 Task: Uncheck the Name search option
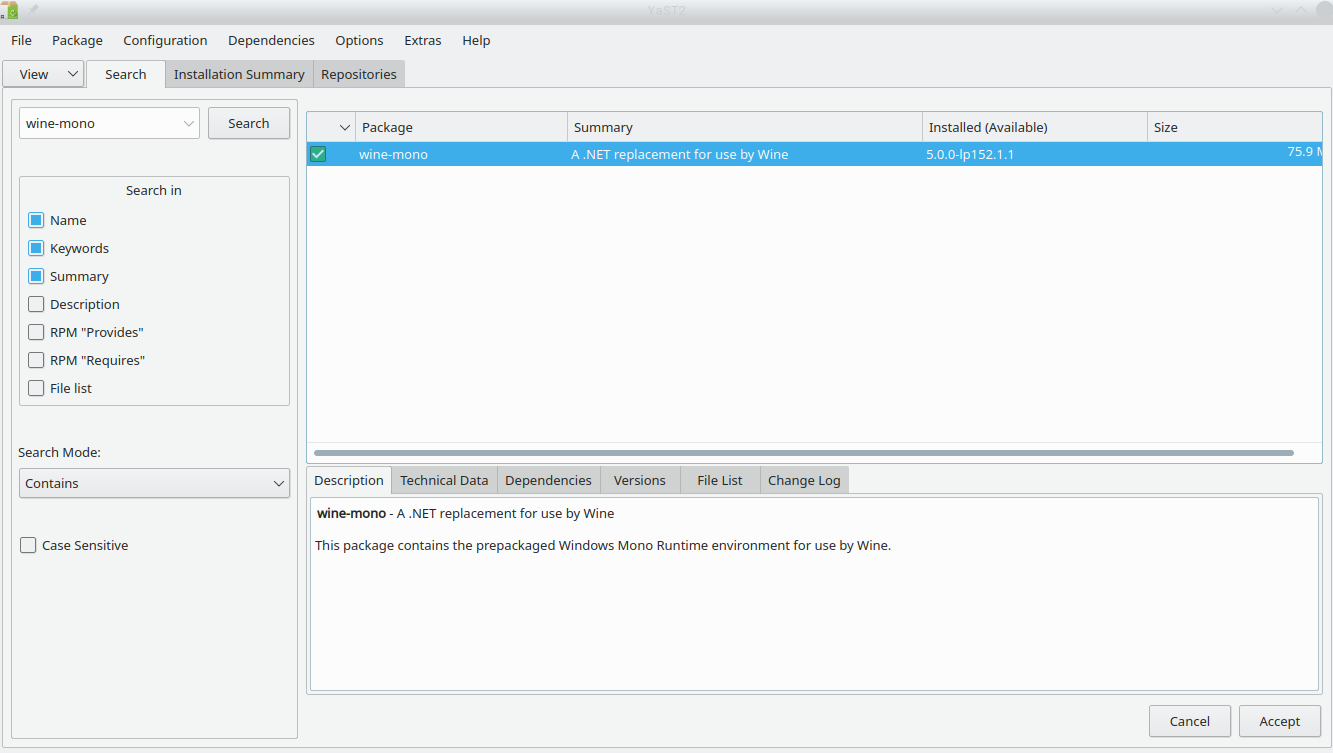tap(36, 220)
